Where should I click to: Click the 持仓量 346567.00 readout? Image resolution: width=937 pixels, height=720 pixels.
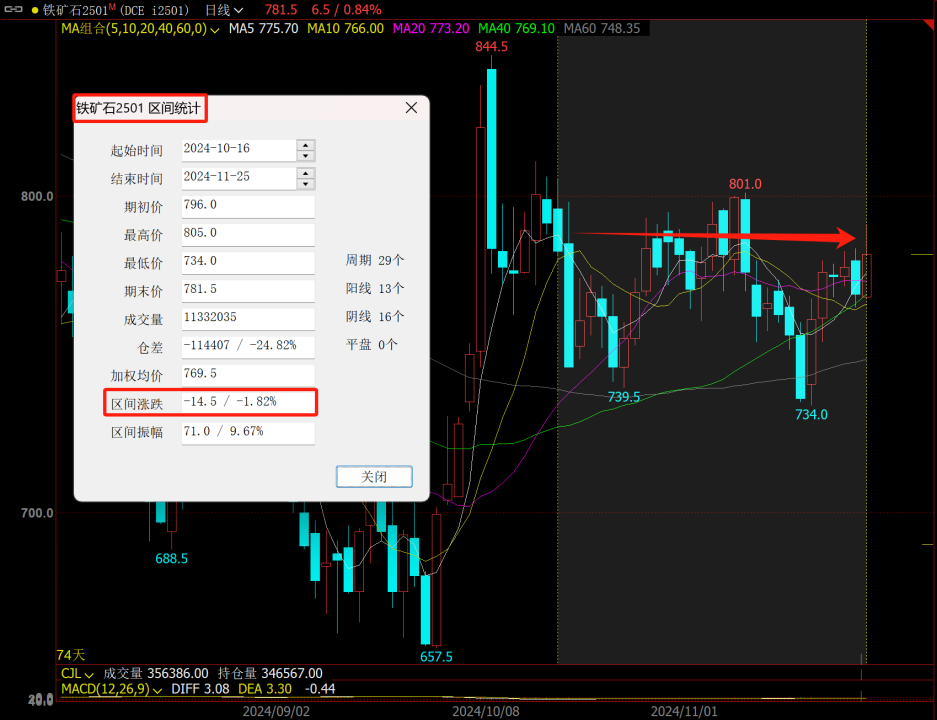click(x=270, y=673)
